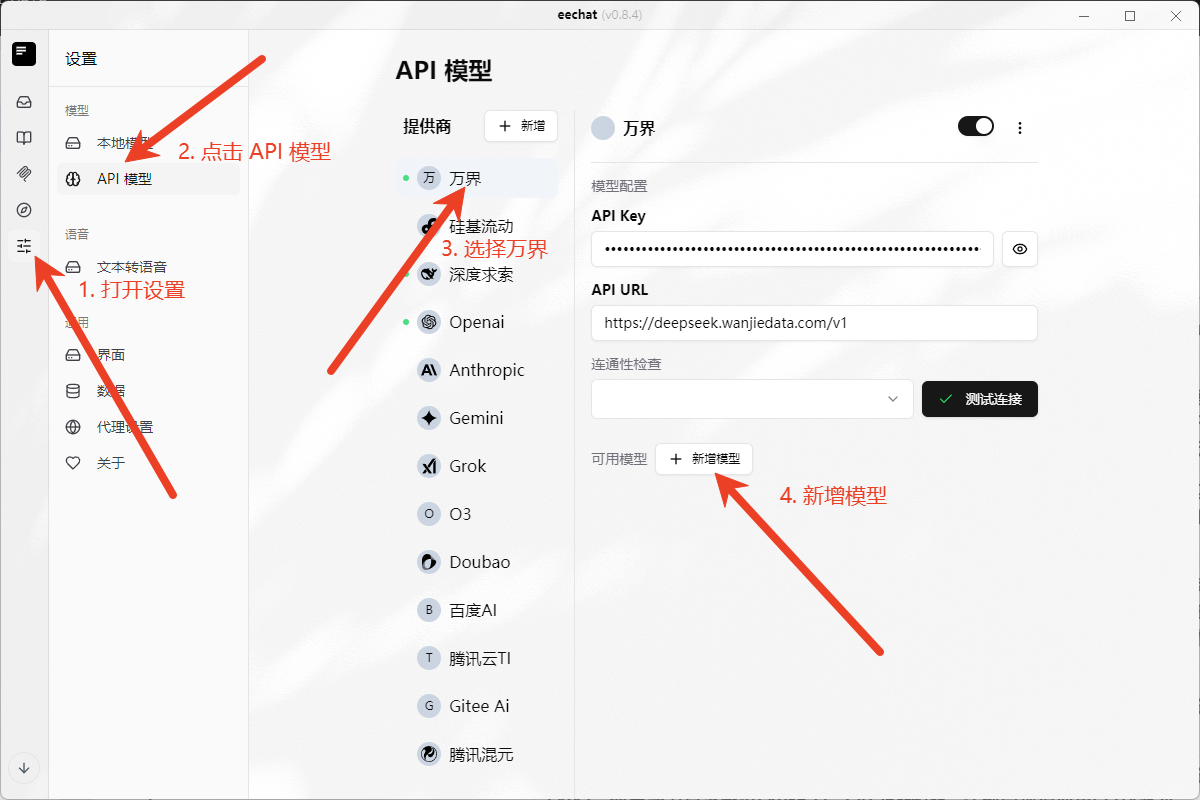Select the 腾讯云TI provider label
1200x800 pixels.
[x=481, y=659]
